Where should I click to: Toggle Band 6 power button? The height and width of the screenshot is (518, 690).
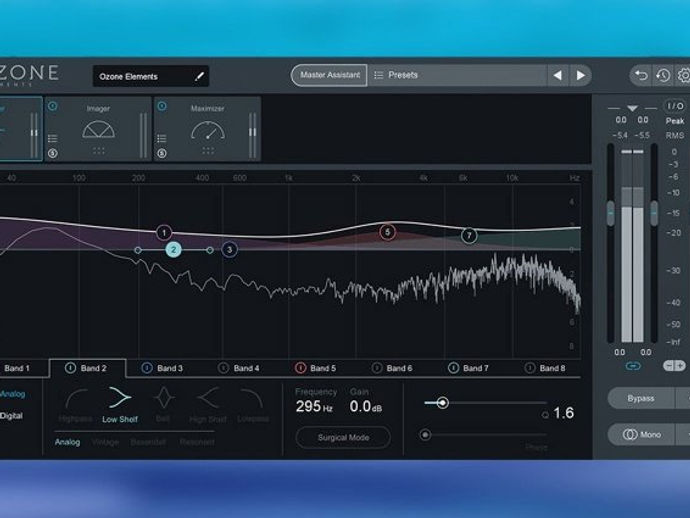pos(377,368)
